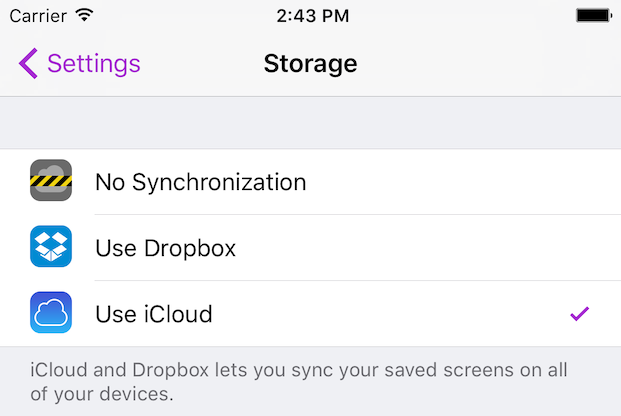Select the No Synchronization option
This screenshot has height=416, width=621.
pyautogui.click(x=201, y=182)
